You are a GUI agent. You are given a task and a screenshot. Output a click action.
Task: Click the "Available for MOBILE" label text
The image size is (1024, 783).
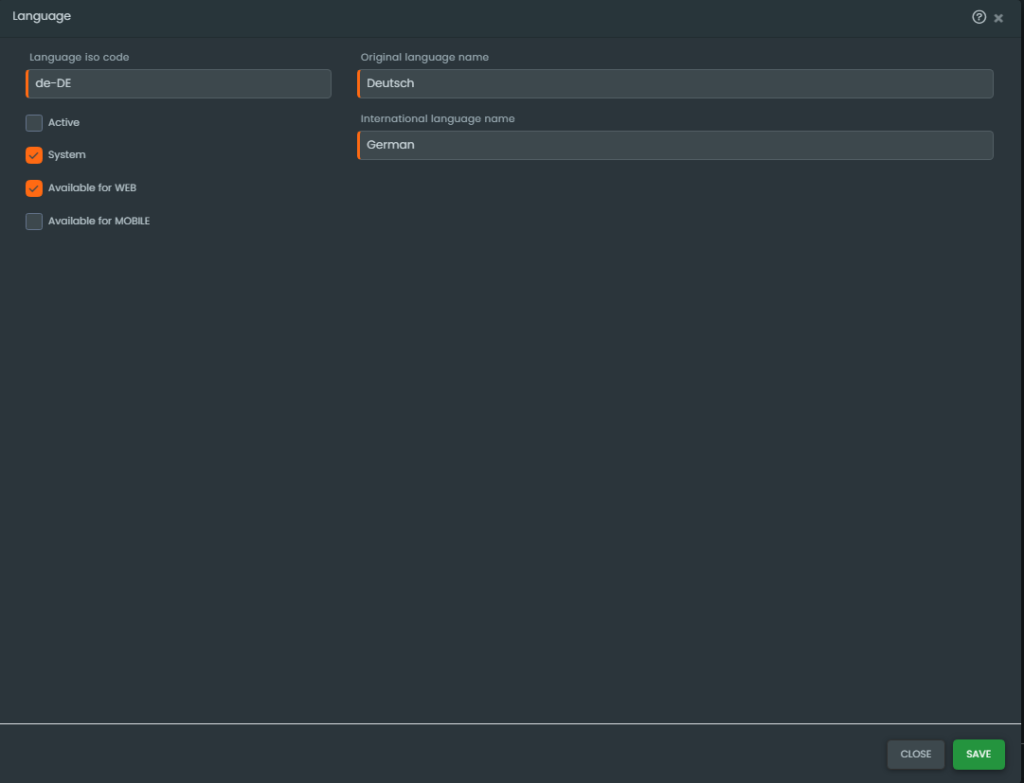click(99, 221)
